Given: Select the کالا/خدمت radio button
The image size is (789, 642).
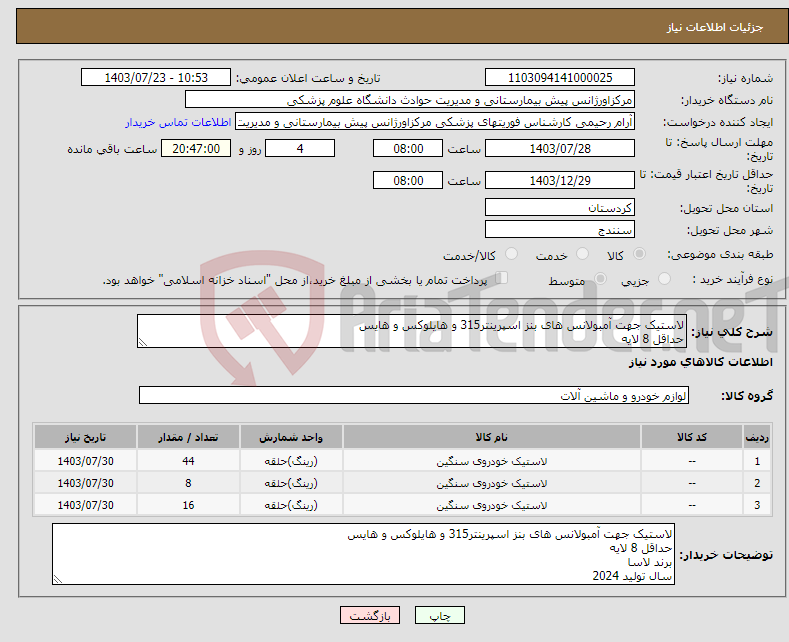Looking at the screenshot, I should (x=511, y=254).
